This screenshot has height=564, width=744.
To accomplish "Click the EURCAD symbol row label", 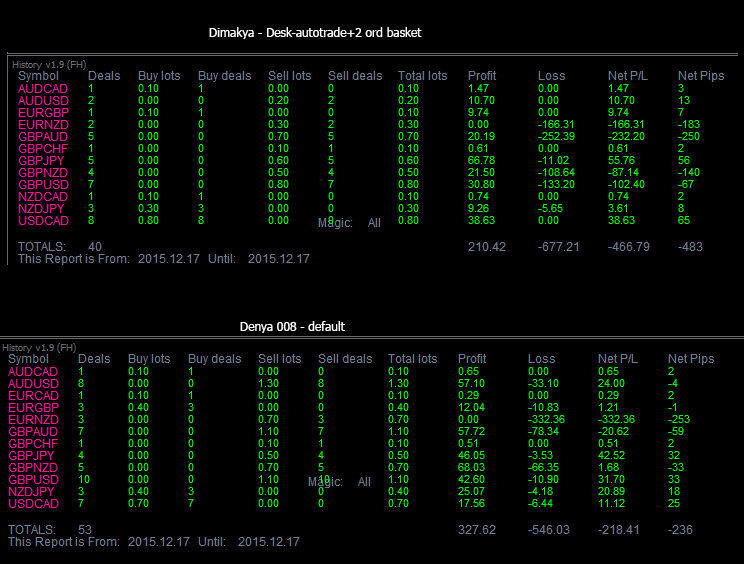I will [33, 396].
